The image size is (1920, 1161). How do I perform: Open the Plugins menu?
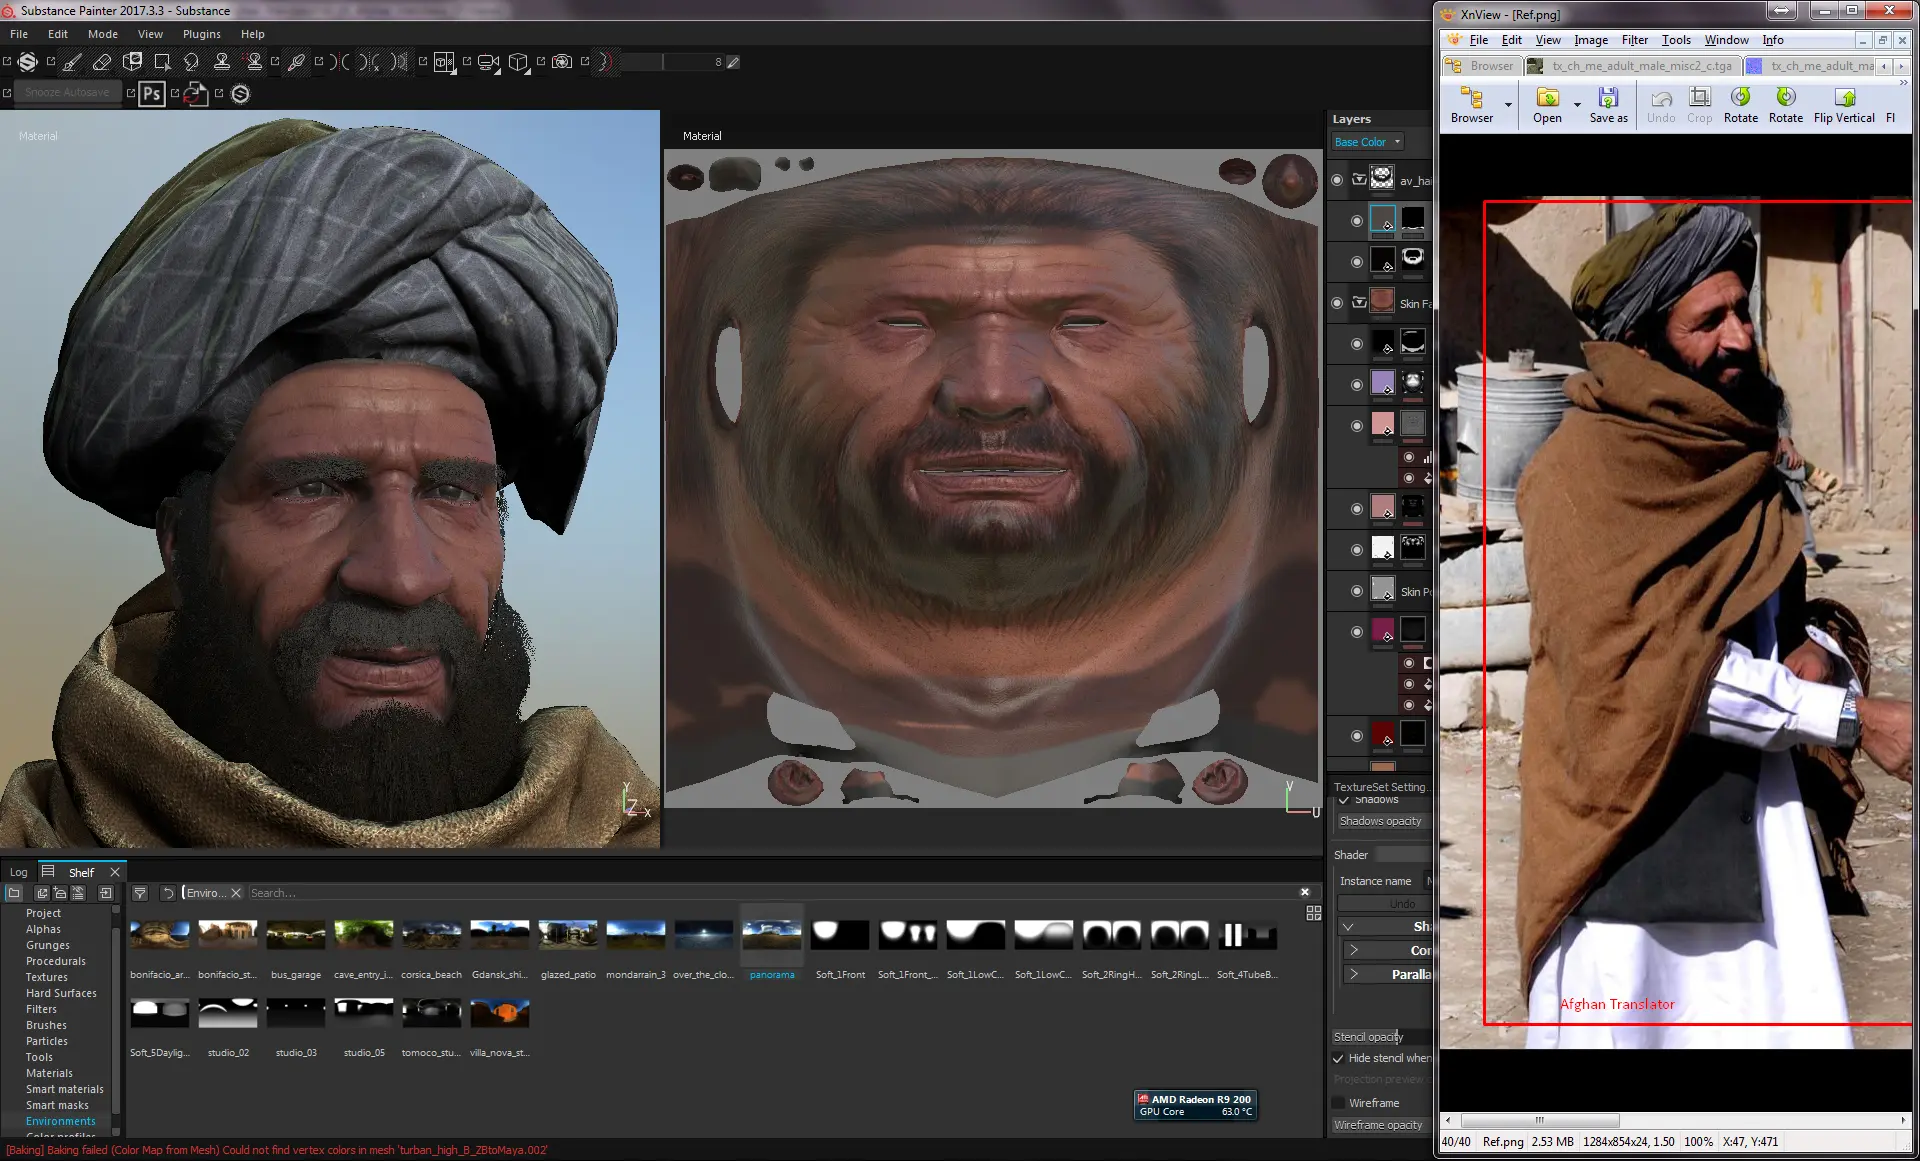click(201, 34)
